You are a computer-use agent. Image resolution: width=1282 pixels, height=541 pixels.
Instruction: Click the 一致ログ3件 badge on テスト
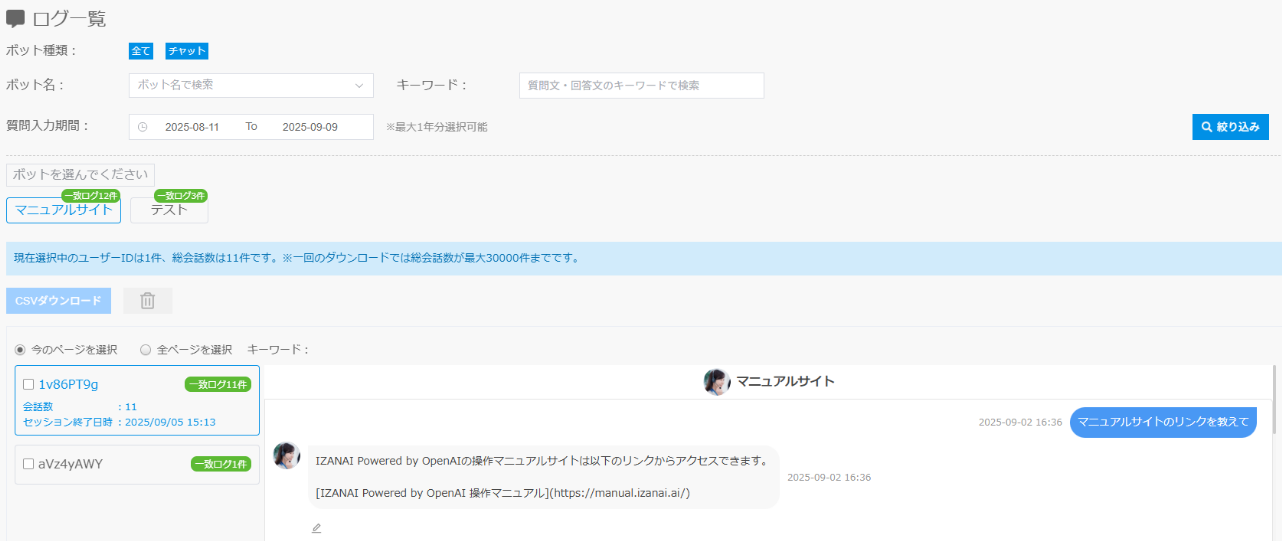[181, 196]
